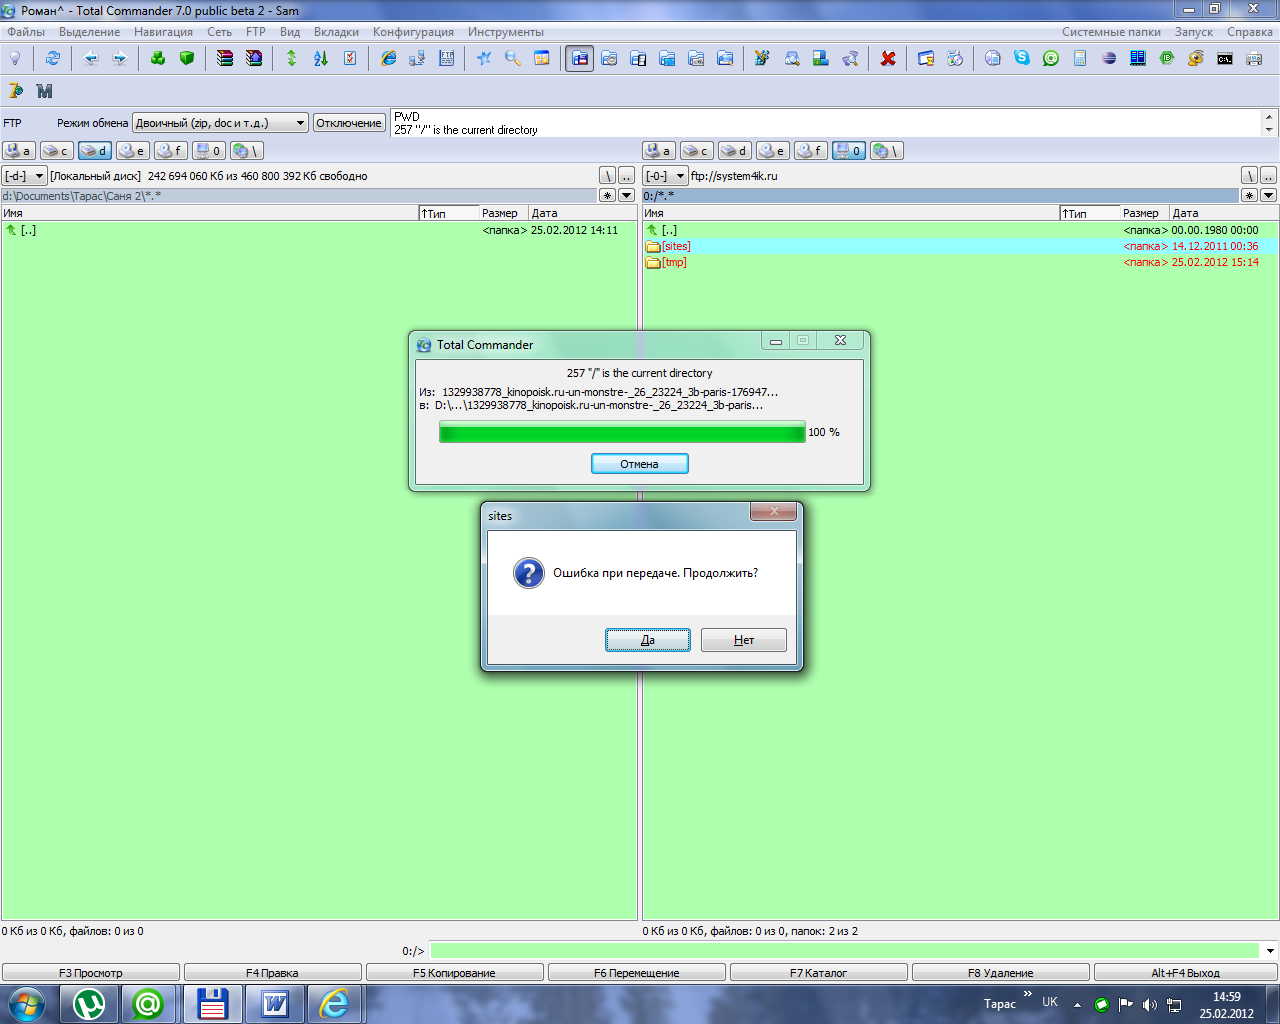Click the red X toolbar icon
This screenshot has width=1280, height=1024.
coord(888,58)
